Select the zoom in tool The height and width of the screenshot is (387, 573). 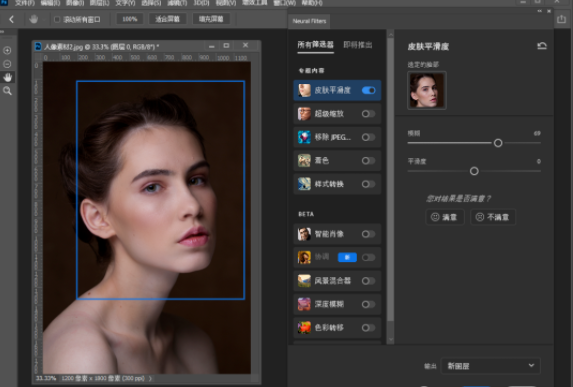click(7, 50)
